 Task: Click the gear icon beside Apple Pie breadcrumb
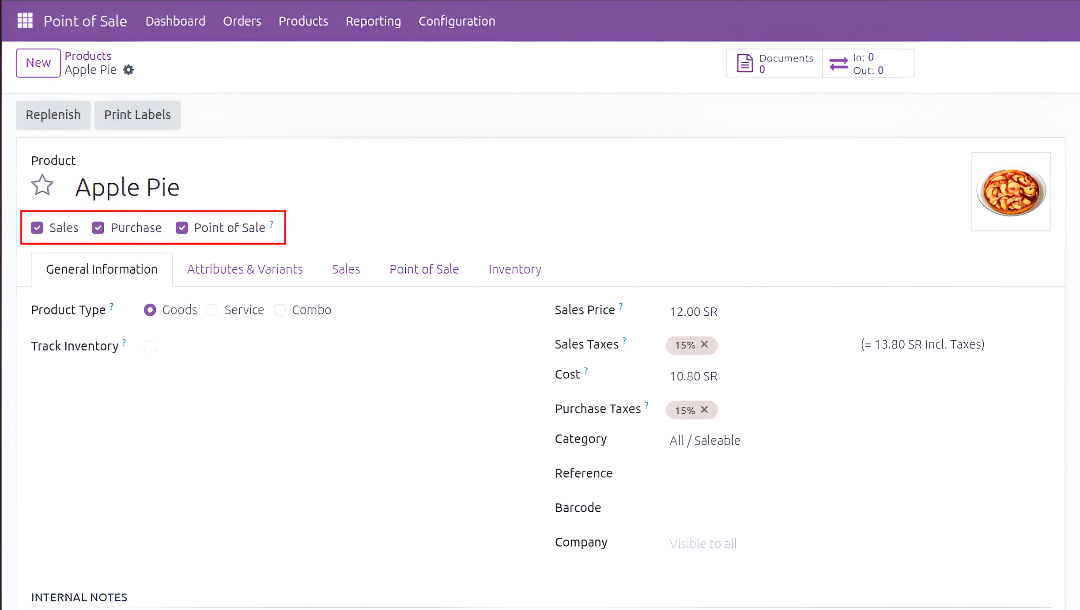pos(128,70)
